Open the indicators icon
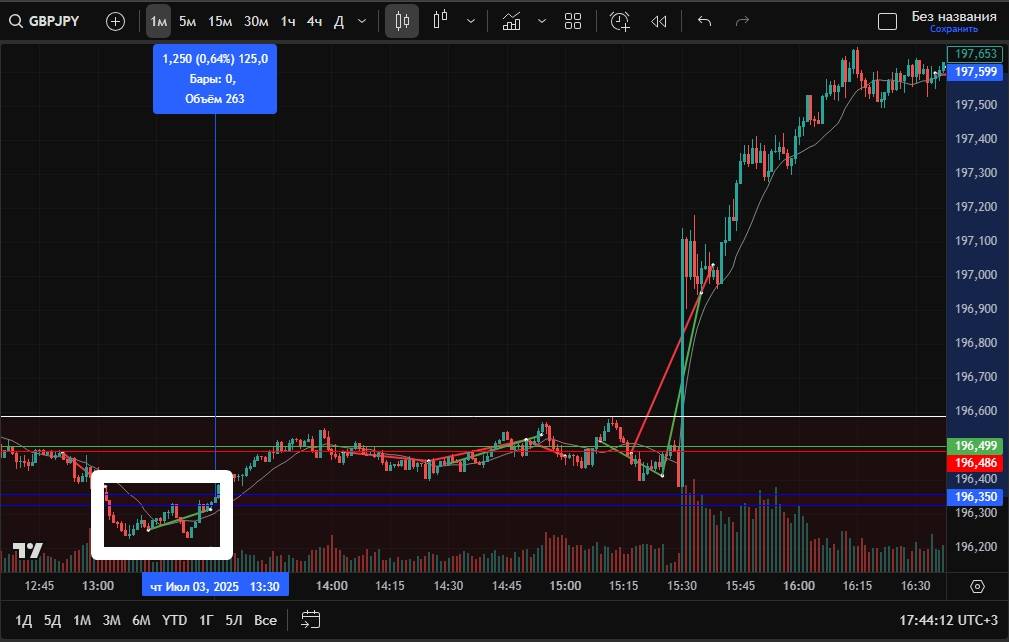Viewport: 1009px width, 642px height. coord(512,21)
